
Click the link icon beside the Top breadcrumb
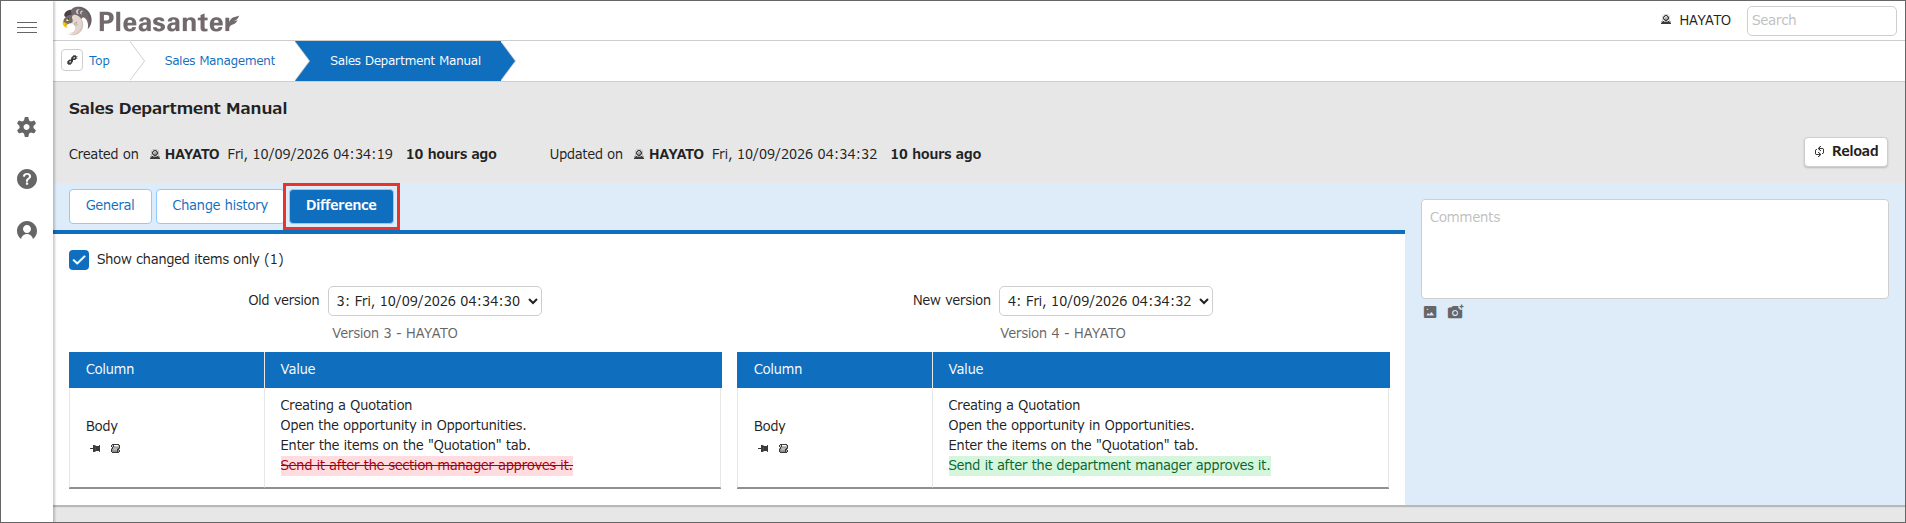tap(72, 60)
